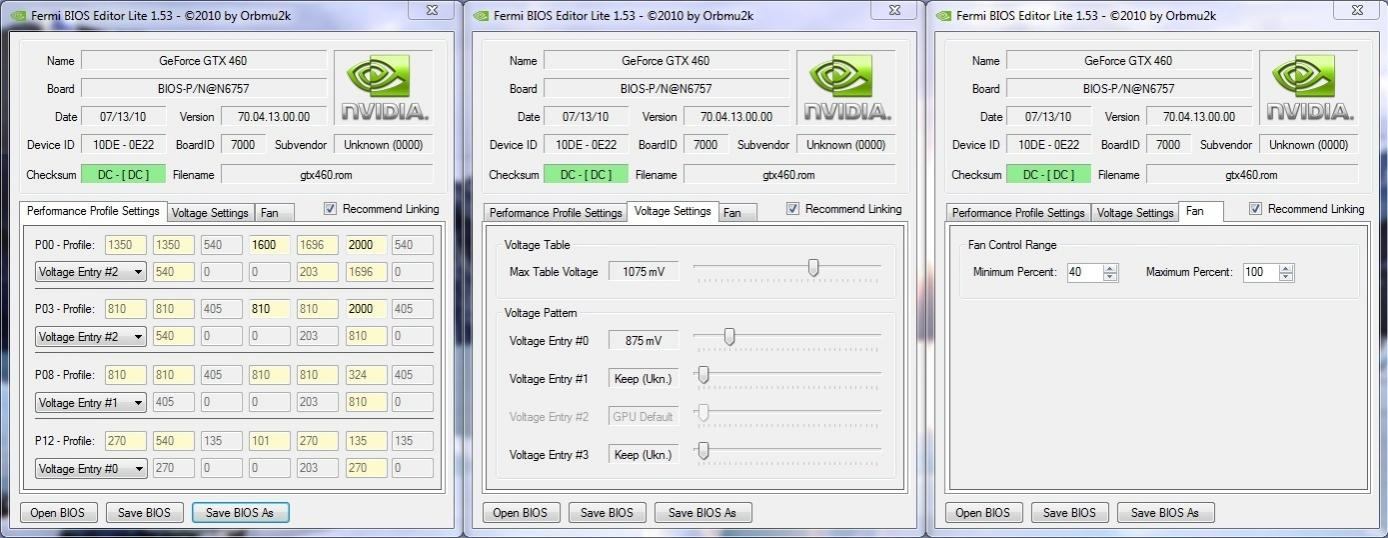Click the Maximum Percent field showing 100

pos(1261,272)
